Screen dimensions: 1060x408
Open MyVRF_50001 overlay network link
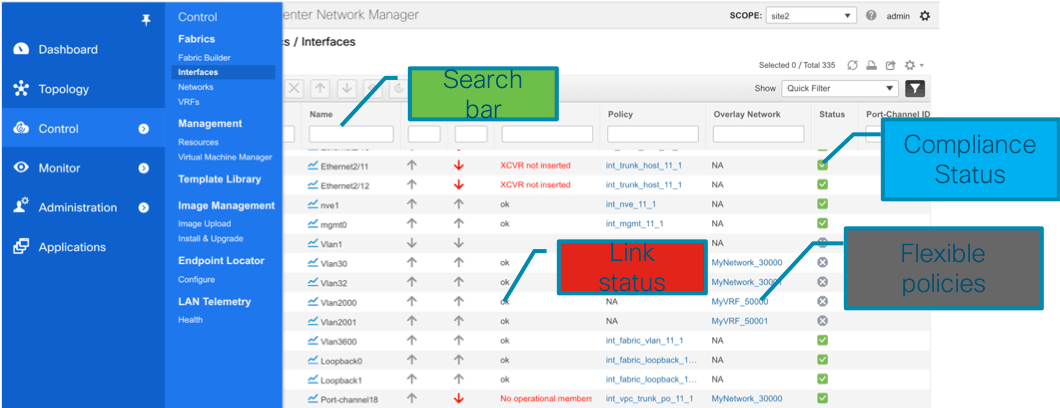[x=739, y=321]
